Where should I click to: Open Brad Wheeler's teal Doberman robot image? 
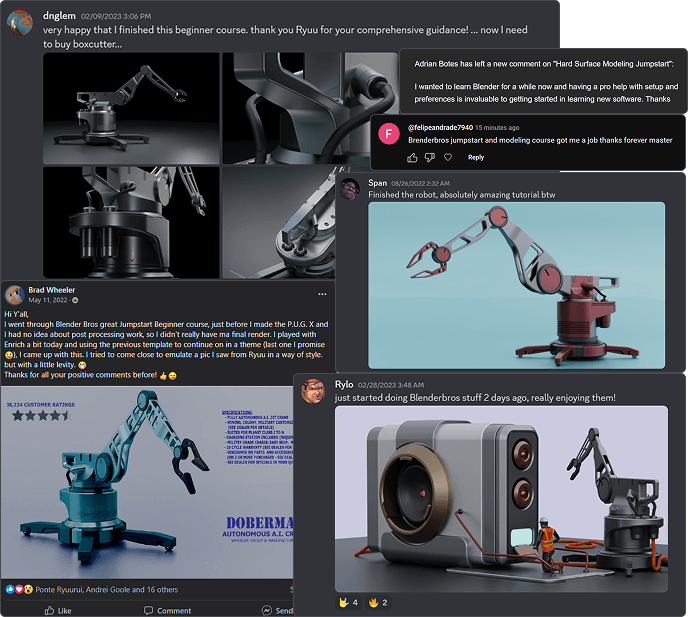tap(147, 482)
